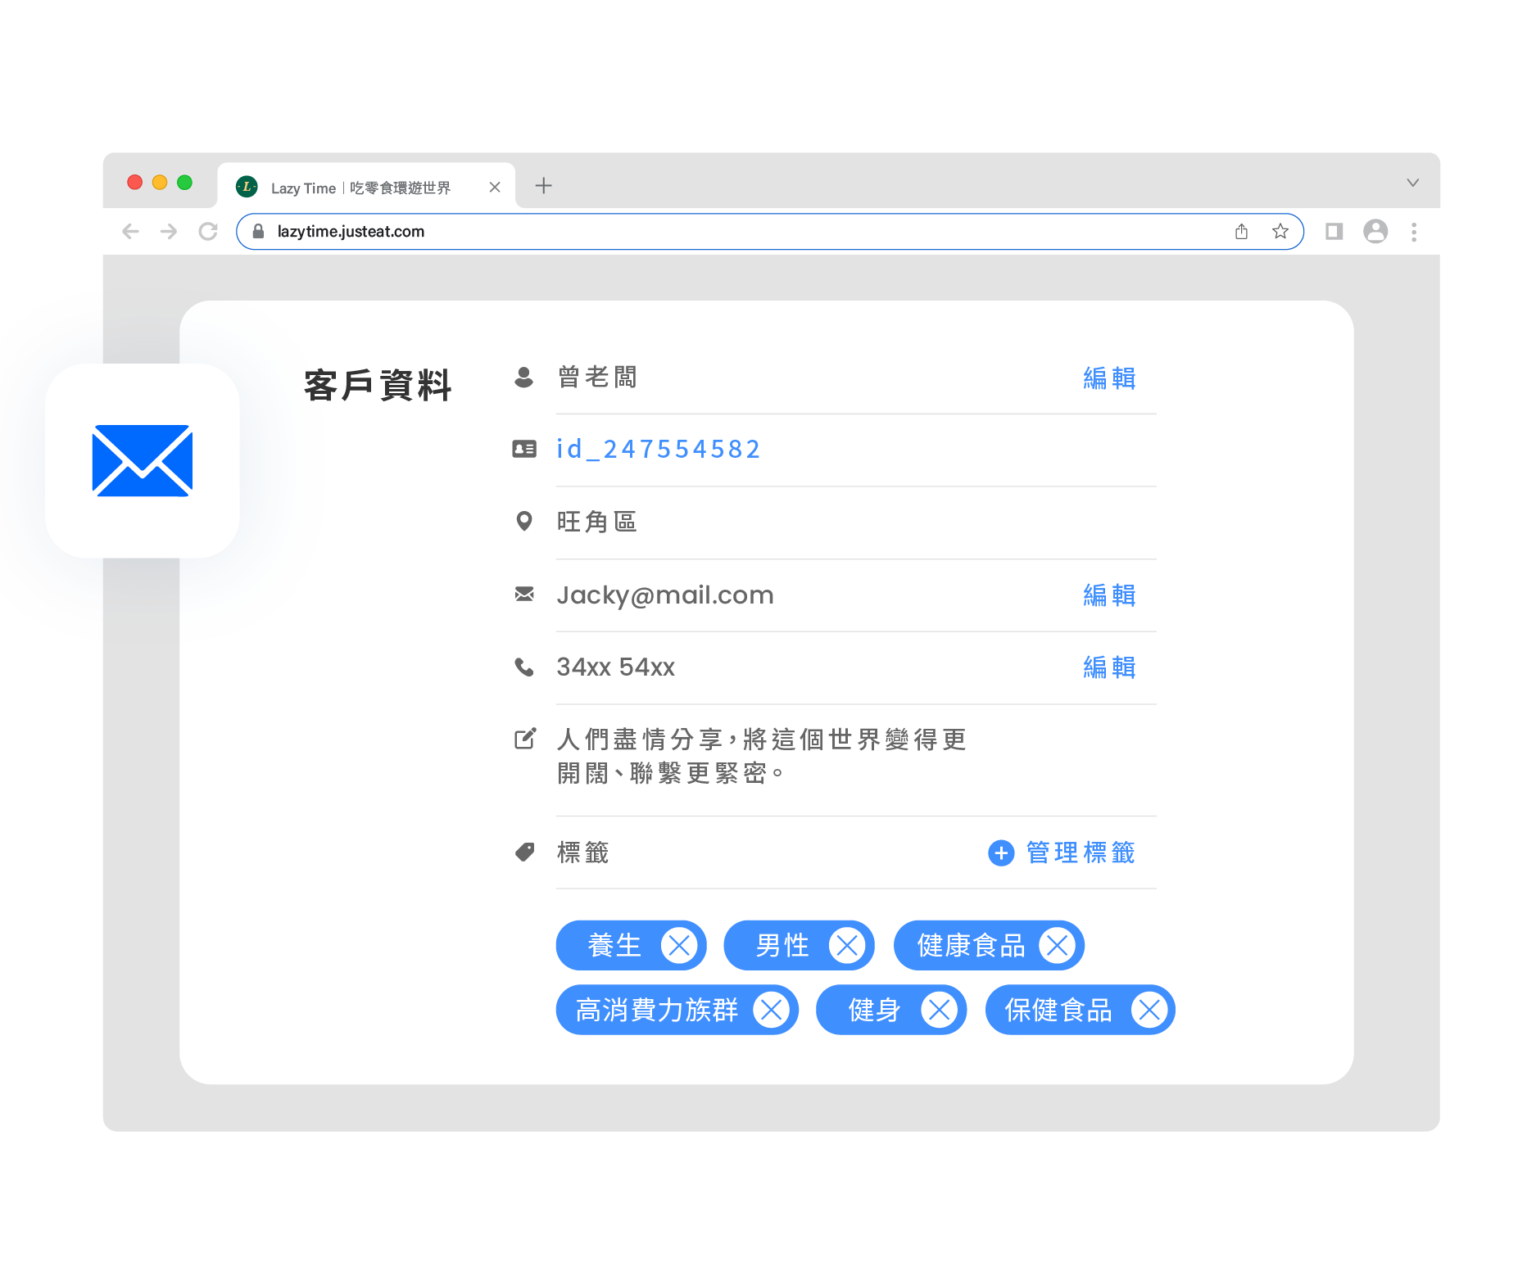Open the browser three-dot menu
The image size is (1536, 1280).
point(1414,231)
